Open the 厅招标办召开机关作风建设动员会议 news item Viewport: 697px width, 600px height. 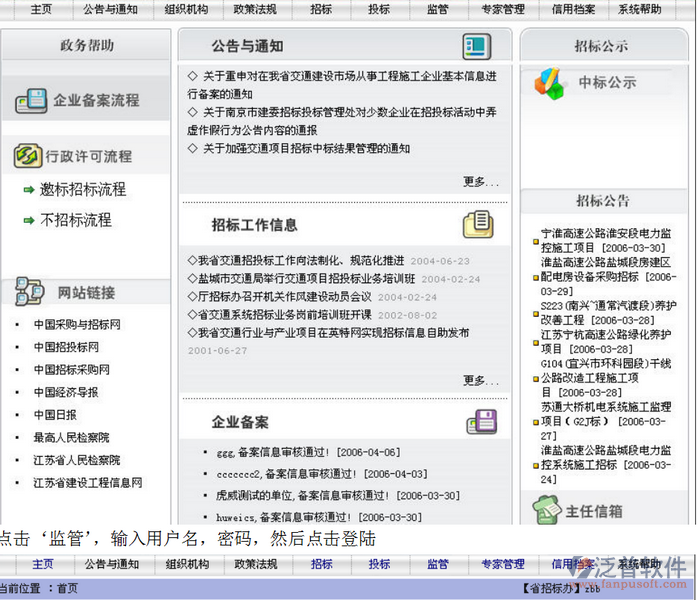pos(285,296)
